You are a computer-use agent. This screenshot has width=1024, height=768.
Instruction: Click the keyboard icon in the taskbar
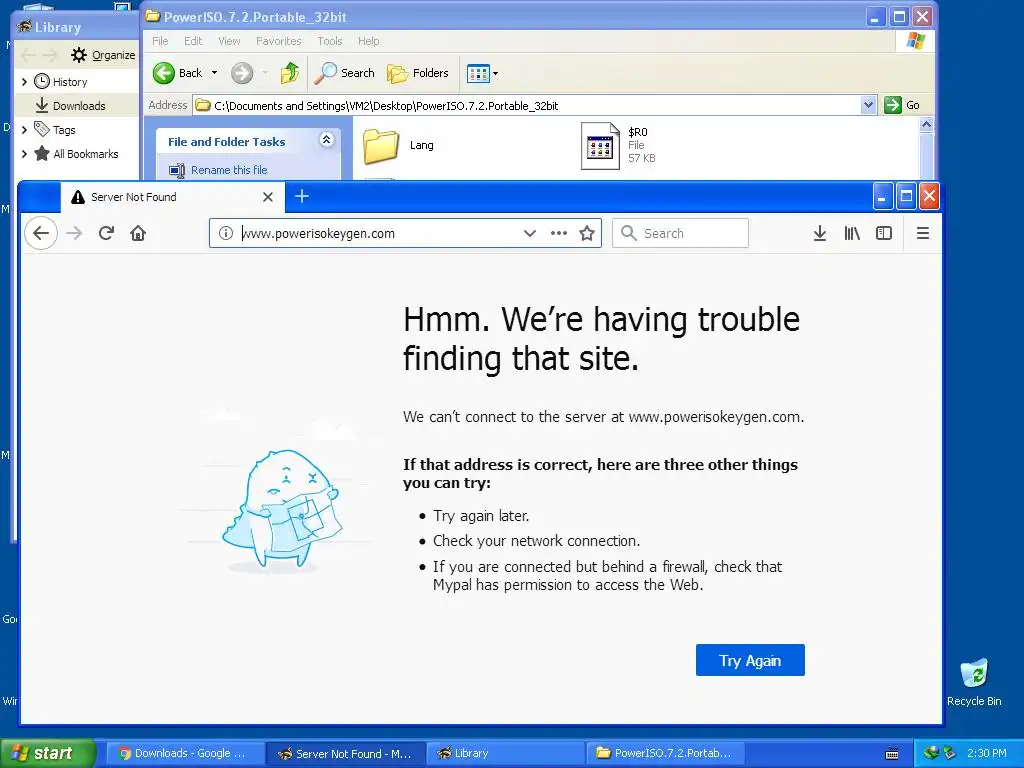tap(891, 754)
